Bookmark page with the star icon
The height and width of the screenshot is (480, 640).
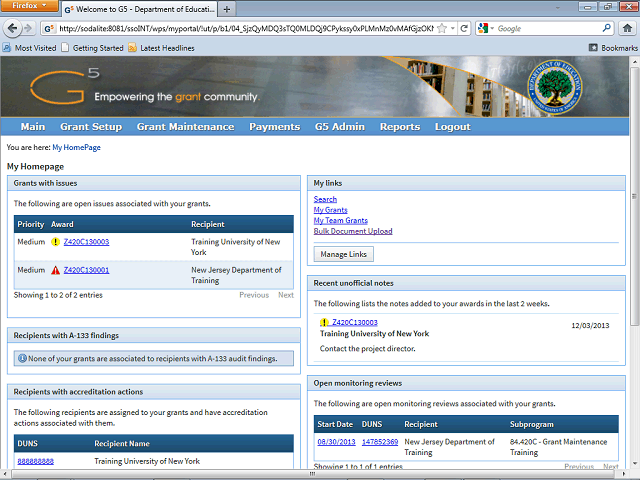(x=442, y=28)
